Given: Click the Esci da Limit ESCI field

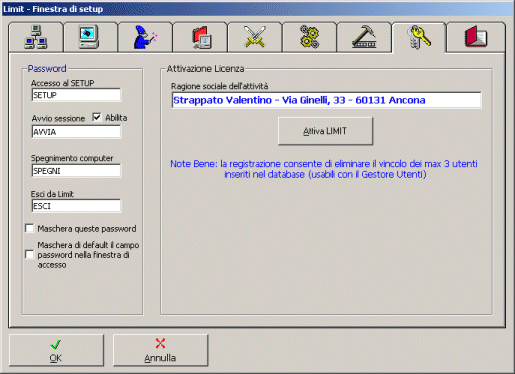Looking at the screenshot, I should (x=76, y=206).
